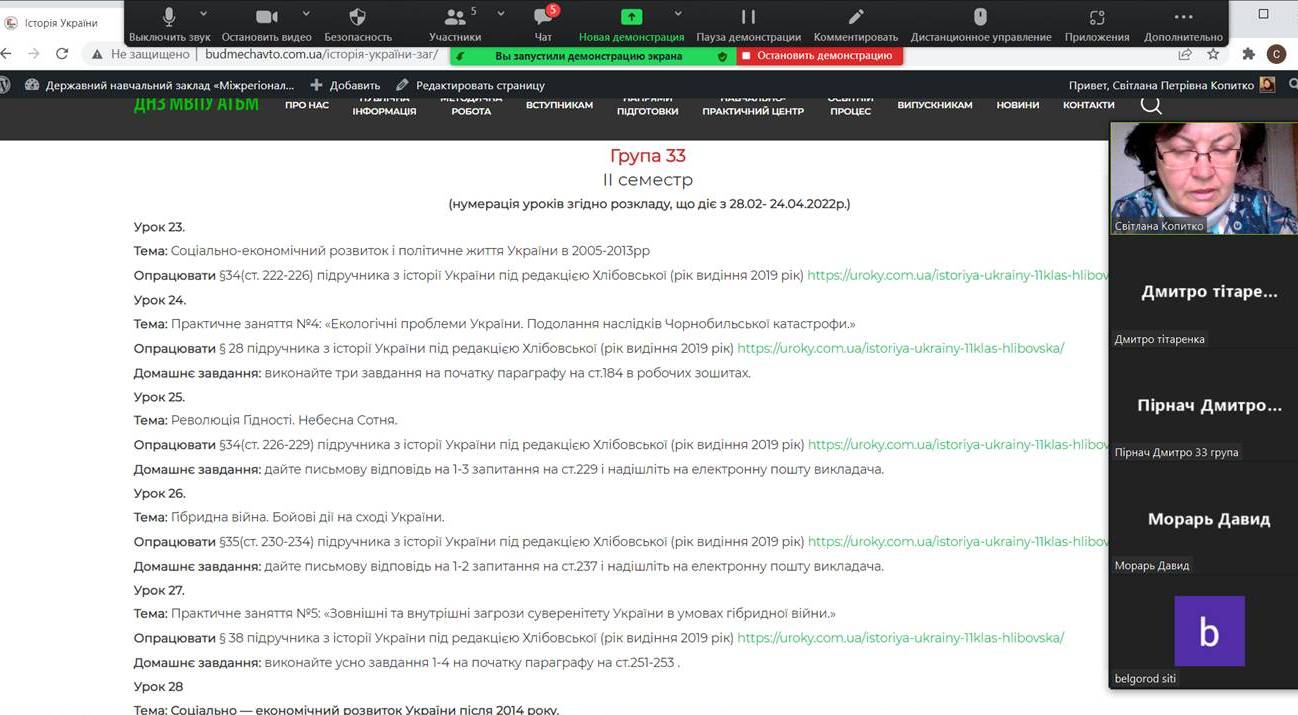This screenshot has width=1298, height=715.
Task: Reload the browser page
Action: pyautogui.click(x=62, y=55)
